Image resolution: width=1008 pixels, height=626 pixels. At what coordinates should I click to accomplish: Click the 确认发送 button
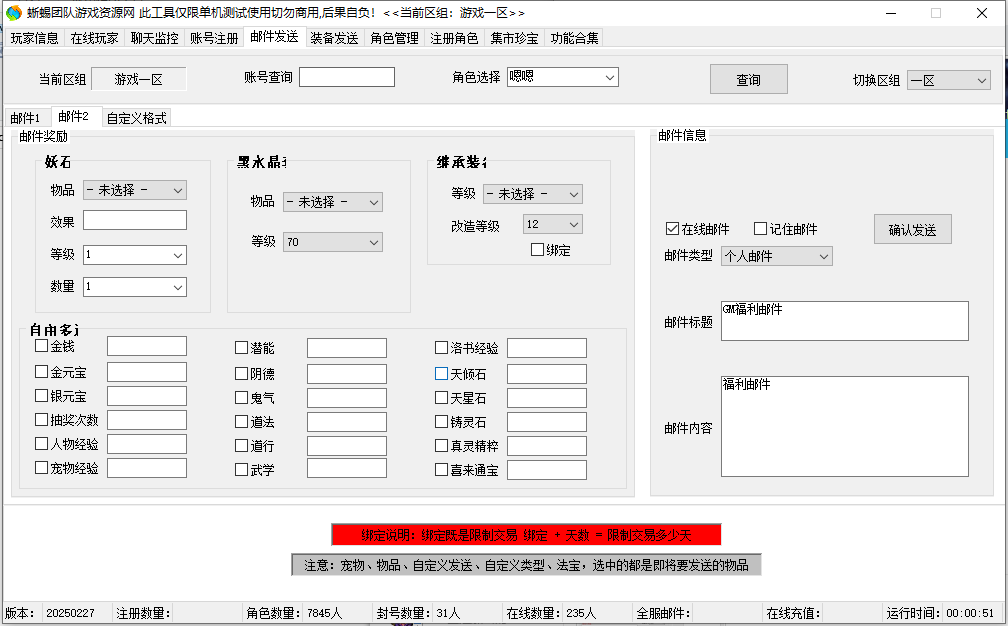(x=912, y=229)
